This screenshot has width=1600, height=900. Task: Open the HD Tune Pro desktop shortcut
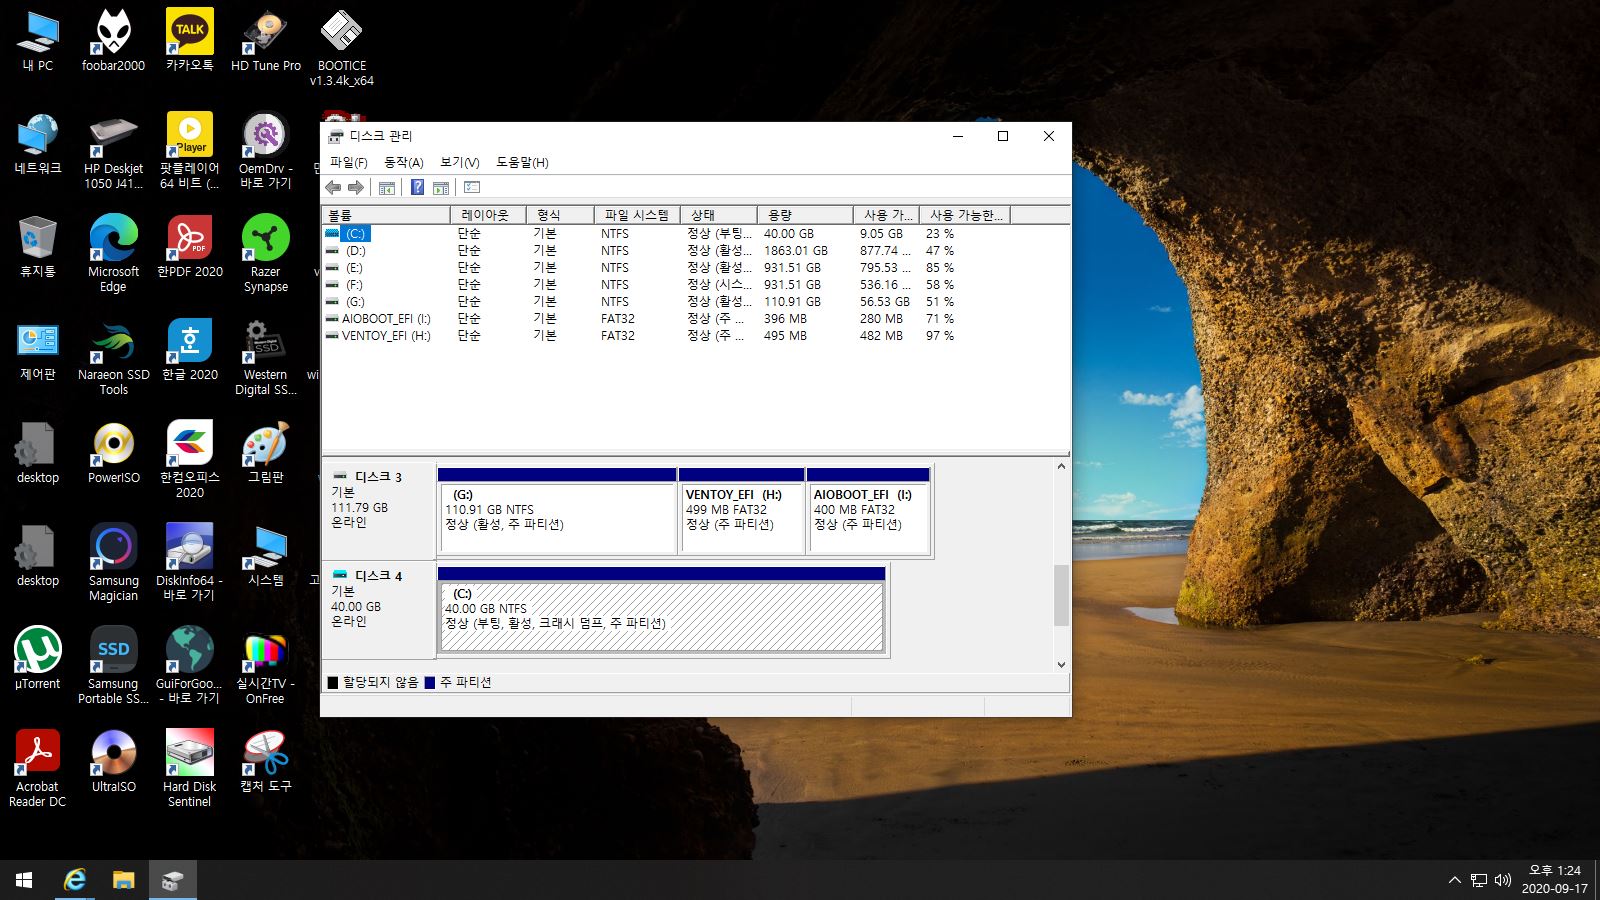(x=266, y=41)
